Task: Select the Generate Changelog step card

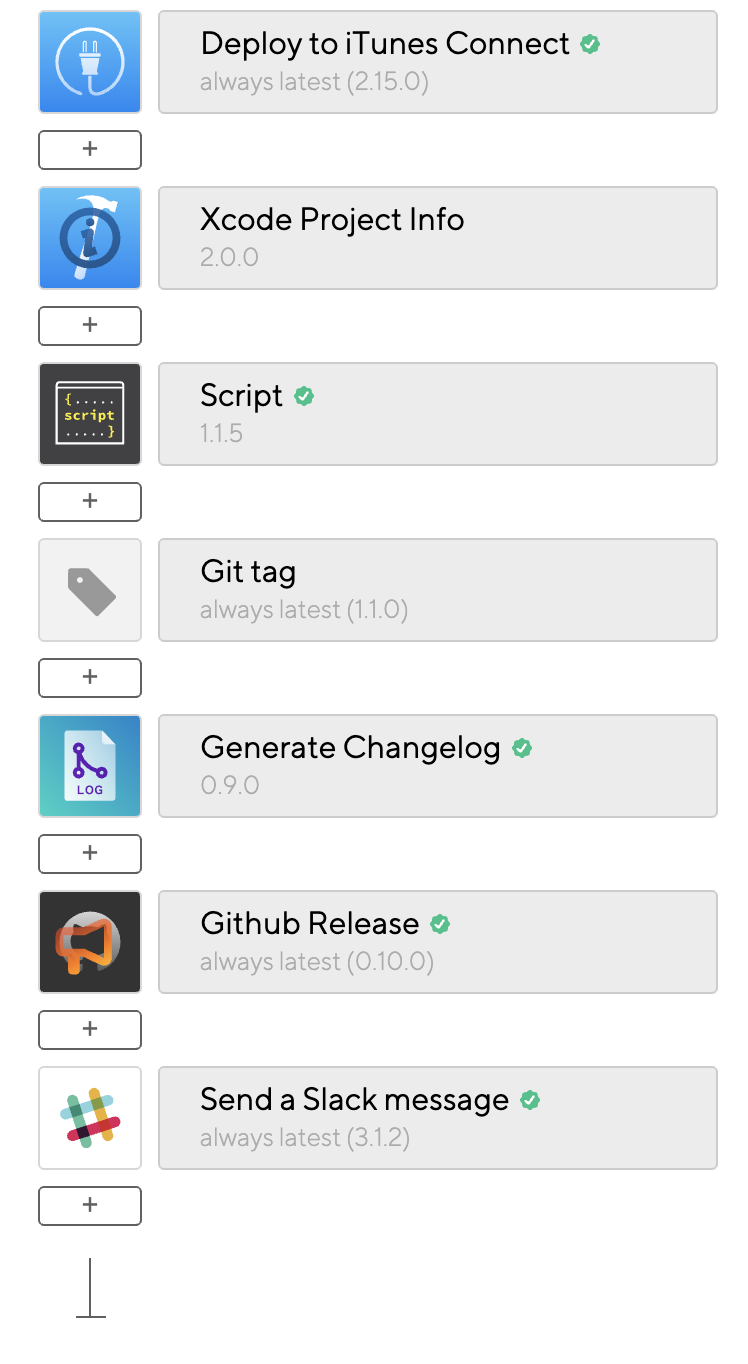Action: [438, 766]
